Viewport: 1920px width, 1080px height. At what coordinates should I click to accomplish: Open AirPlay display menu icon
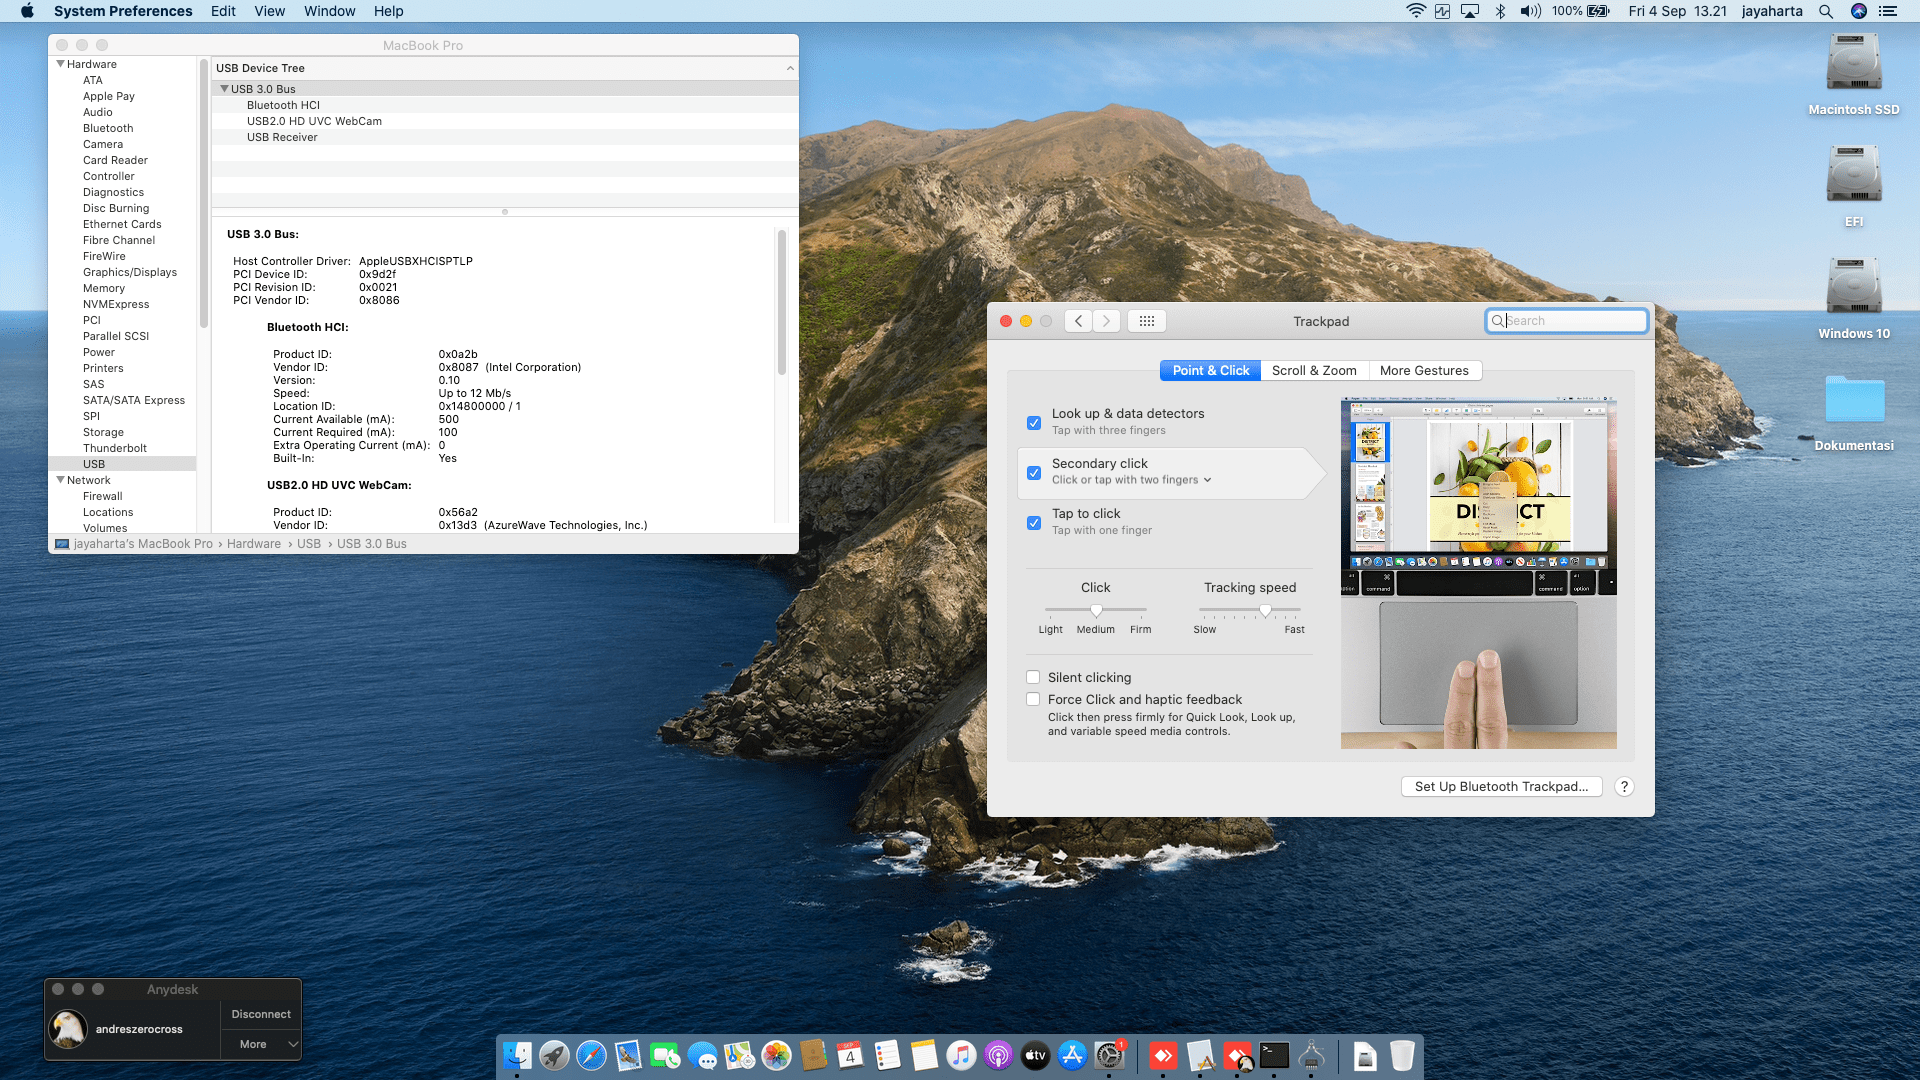click(x=1470, y=11)
